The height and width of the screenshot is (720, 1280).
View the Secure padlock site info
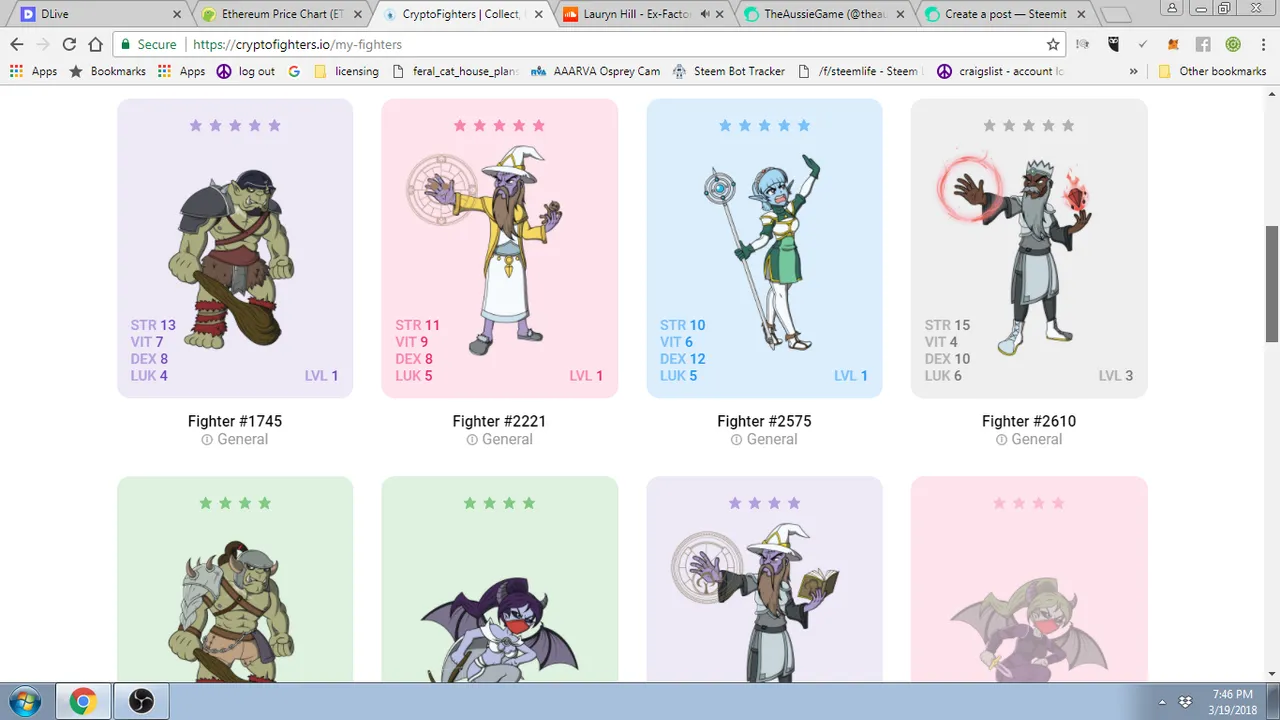point(148,45)
